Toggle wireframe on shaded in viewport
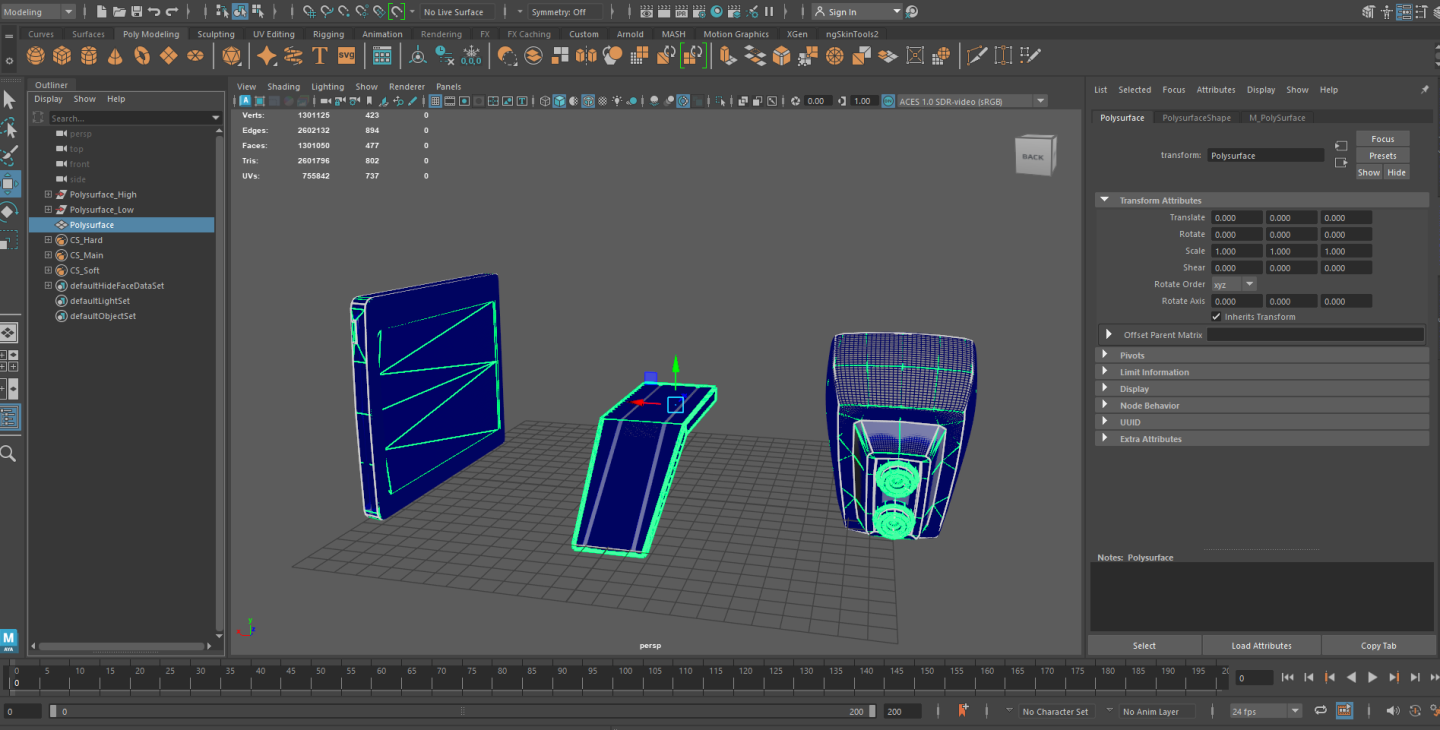The width and height of the screenshot is (1440, 730). (x=588, y=101)
